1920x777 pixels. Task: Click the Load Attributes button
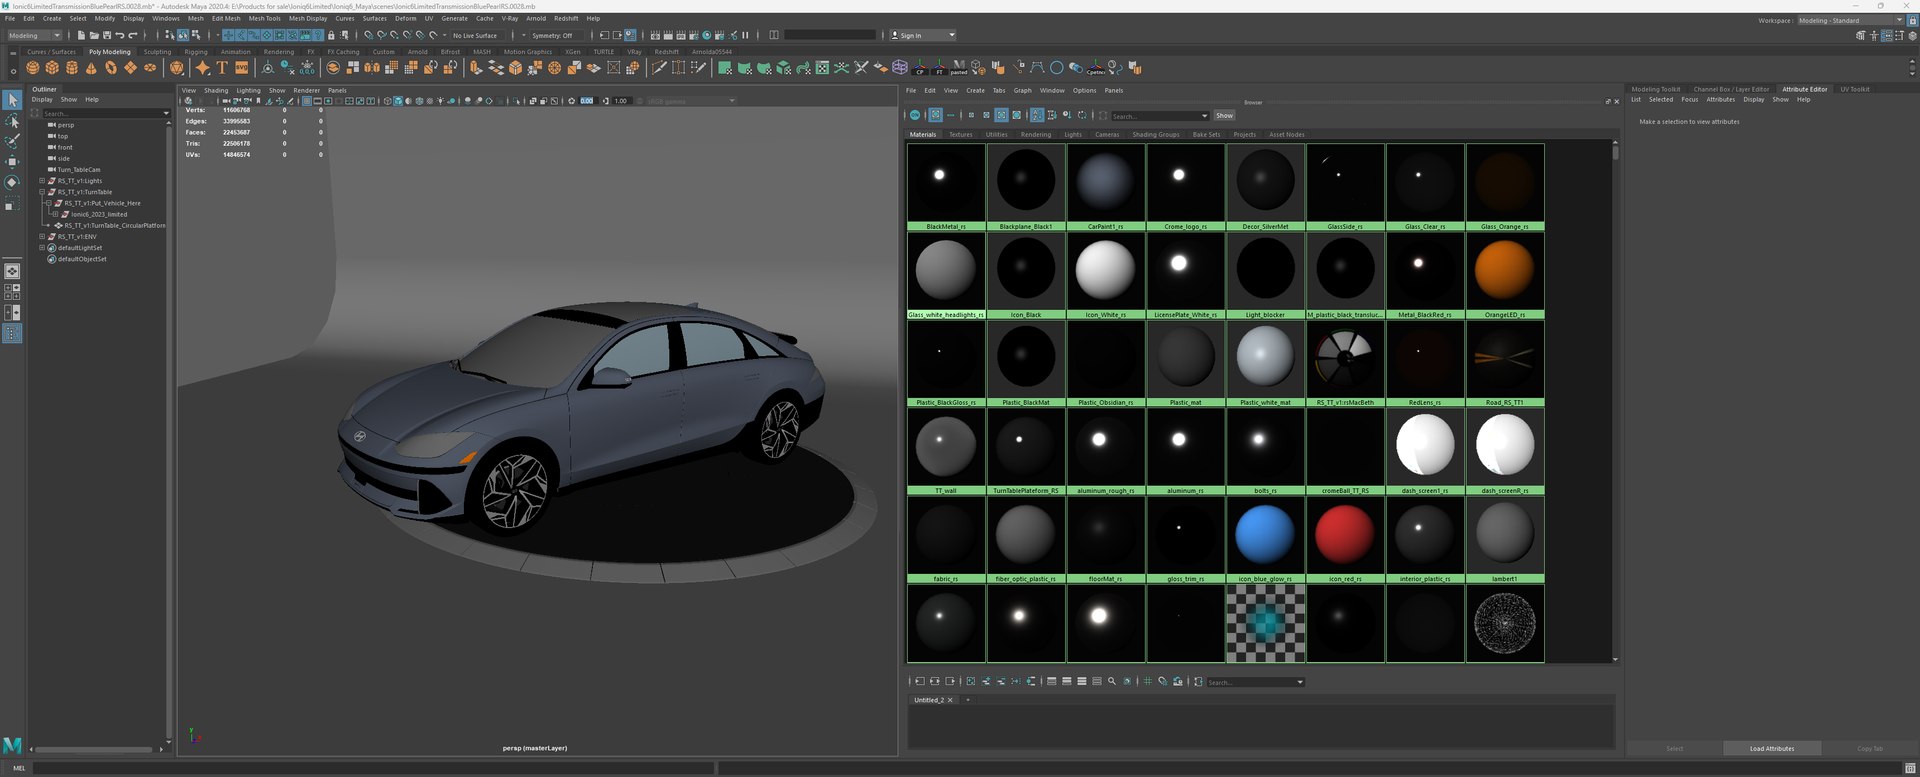(x=1771, y=748)
